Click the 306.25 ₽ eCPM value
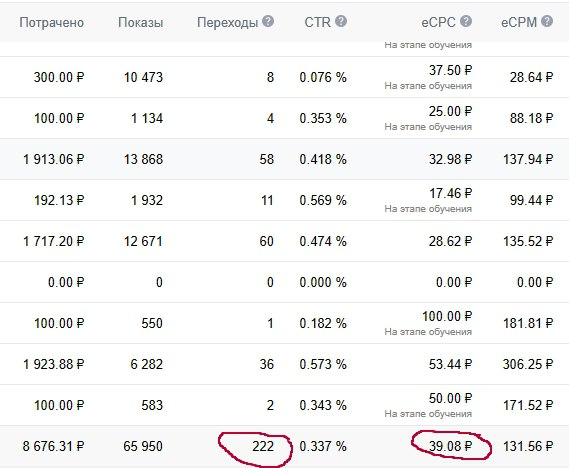The image size is (569, 468). [x=528, y=364]
